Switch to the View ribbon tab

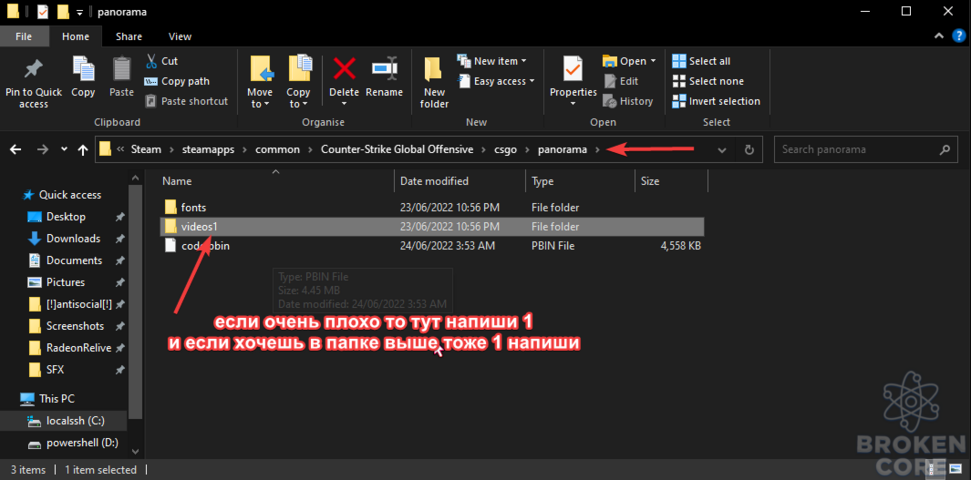click(x=180, y=37)
